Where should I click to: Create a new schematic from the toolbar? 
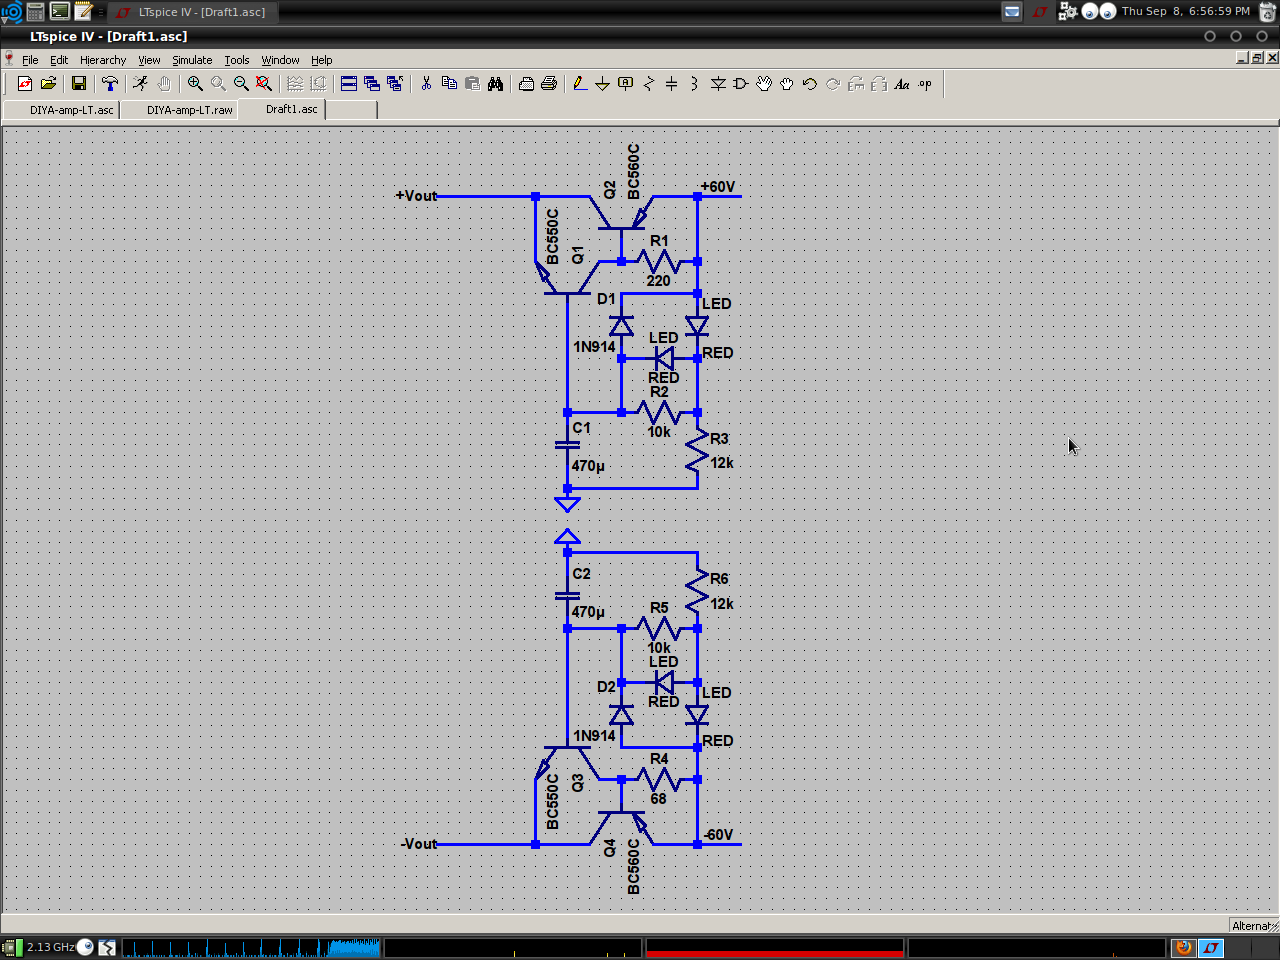pyautogui.click(x=25, y=84)
